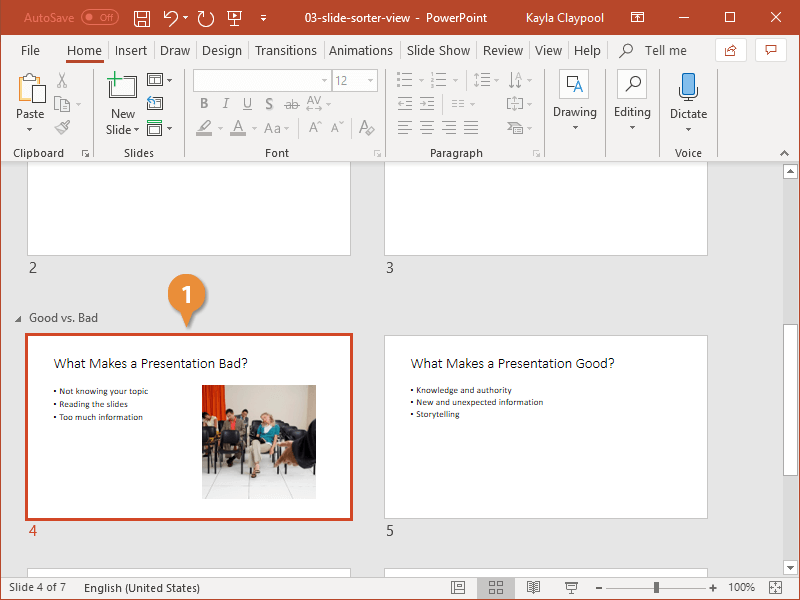Click the zoom slider handle
The width and height of the screenshot is (800, 600).
(656, 587)
